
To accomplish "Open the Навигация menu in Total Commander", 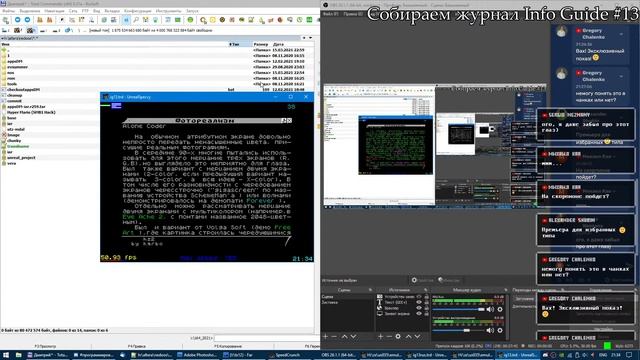I will point(54,11).
